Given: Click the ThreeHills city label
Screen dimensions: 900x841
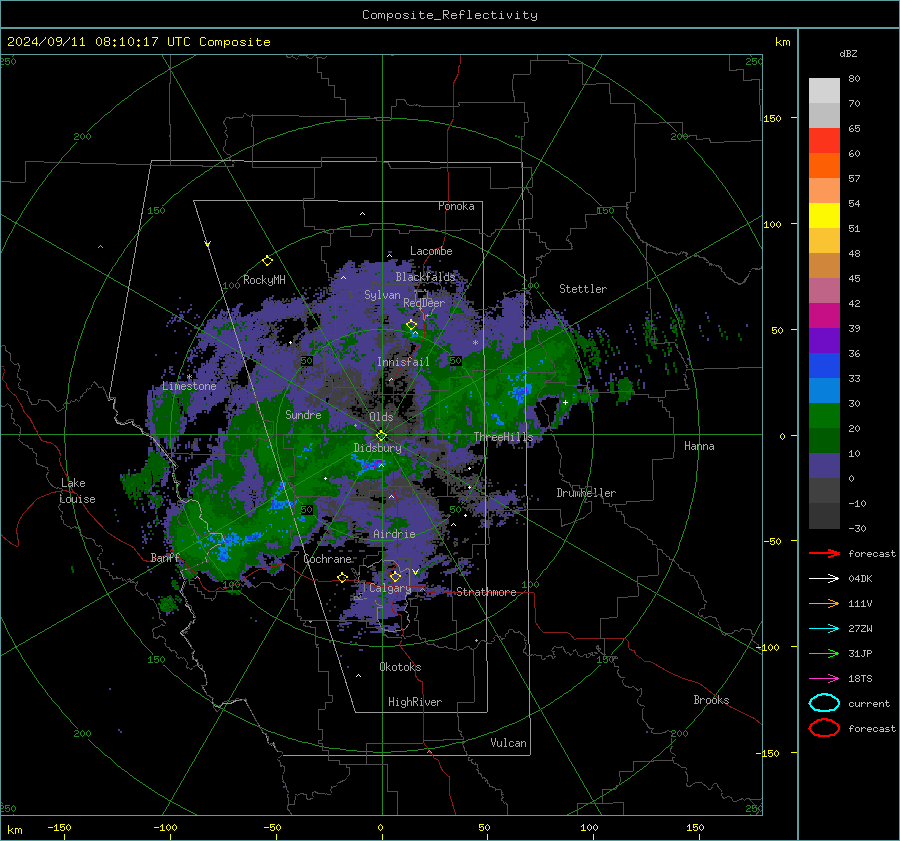Looking at the screenshot, I should [x=503, y=437].
